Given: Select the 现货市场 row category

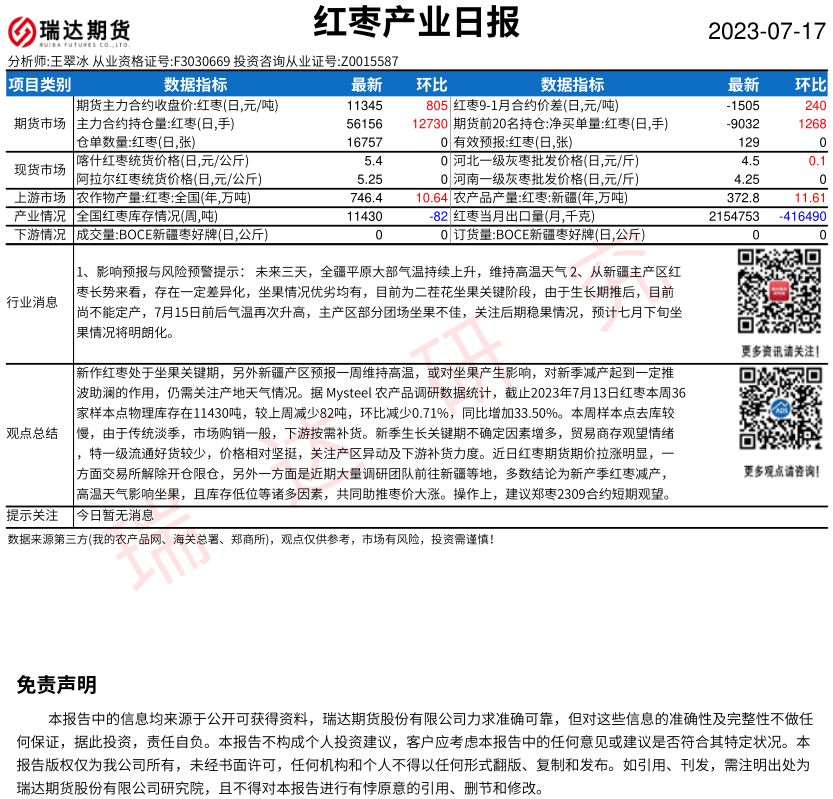Looking at the screenshot, I should (x=40, y=170).
